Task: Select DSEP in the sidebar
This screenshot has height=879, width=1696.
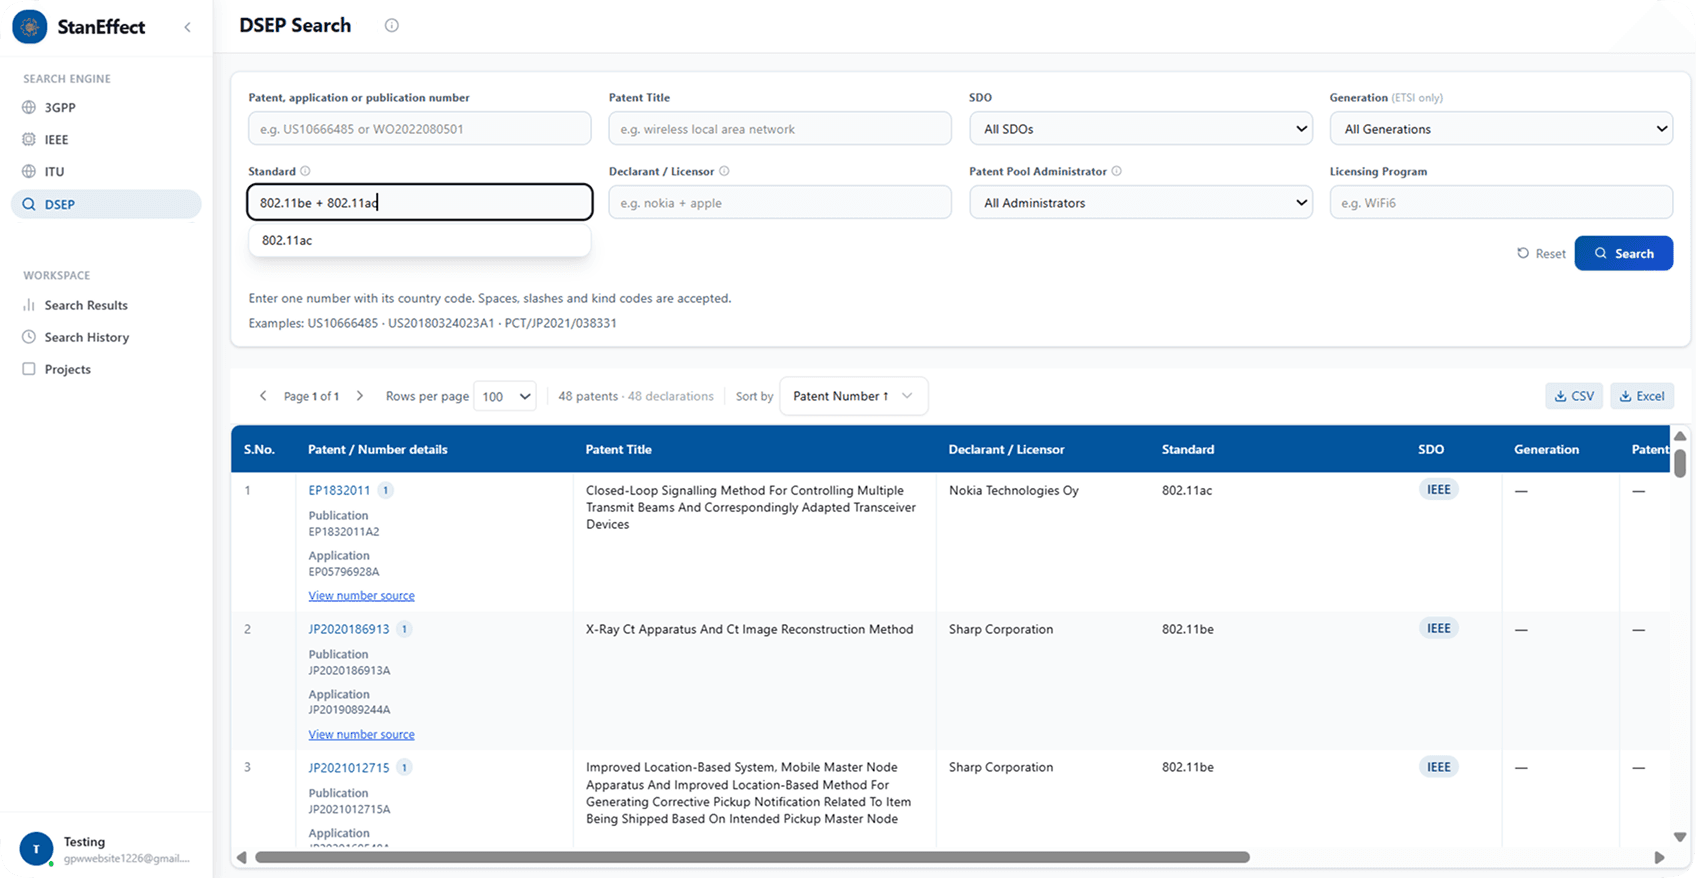Action: click(106, 204)
